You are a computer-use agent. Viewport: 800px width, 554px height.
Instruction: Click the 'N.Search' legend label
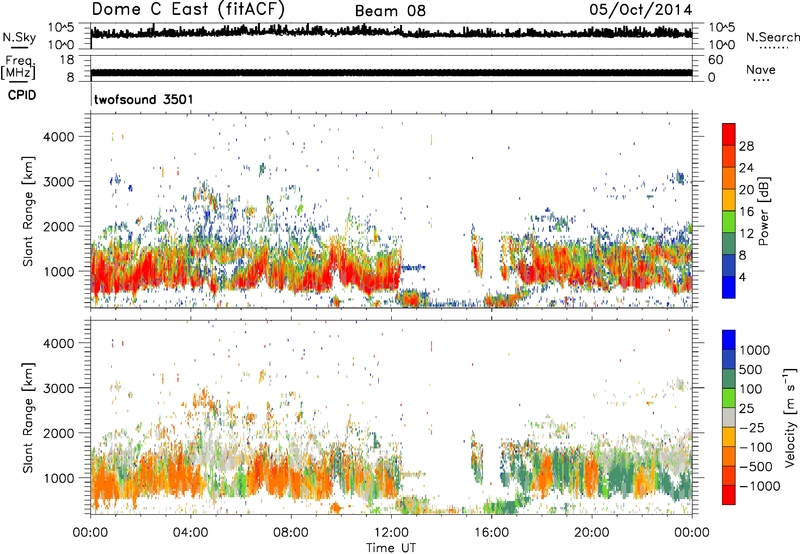773,37
